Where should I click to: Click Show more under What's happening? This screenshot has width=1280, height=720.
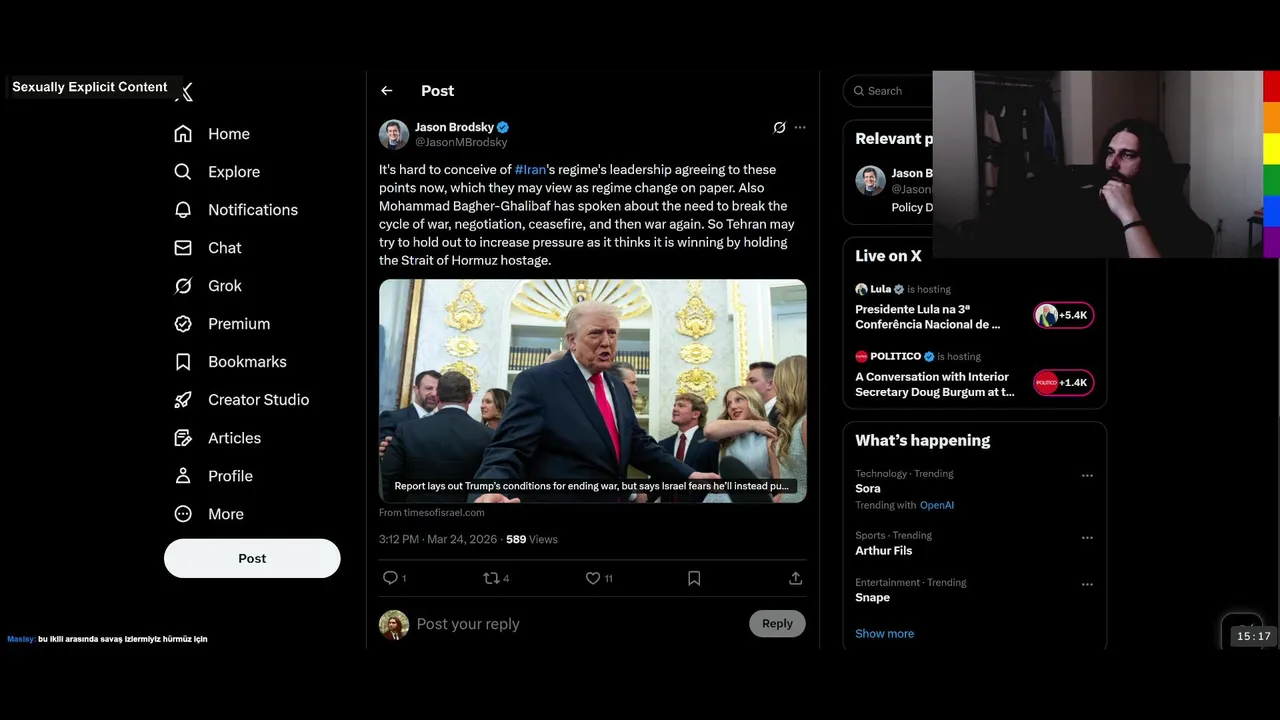[884, 633]
